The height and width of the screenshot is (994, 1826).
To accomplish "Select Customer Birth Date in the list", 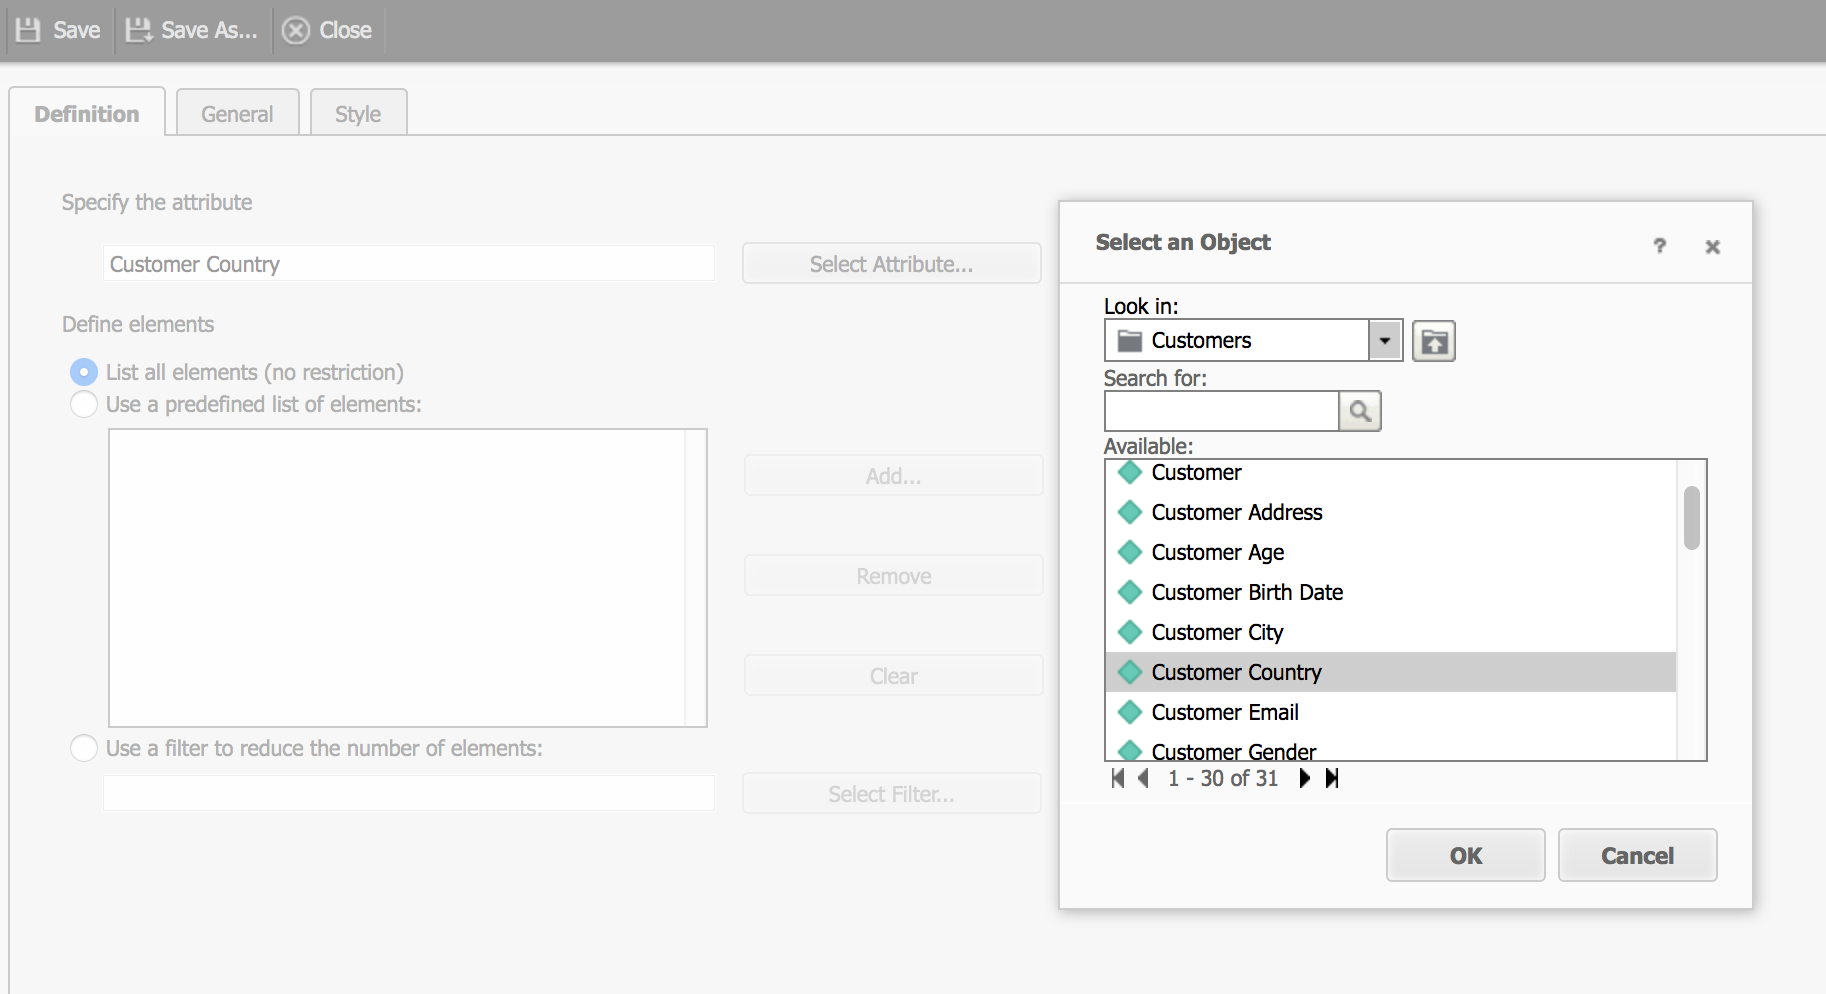I will pyautogui.click(x=1390, y=592).
